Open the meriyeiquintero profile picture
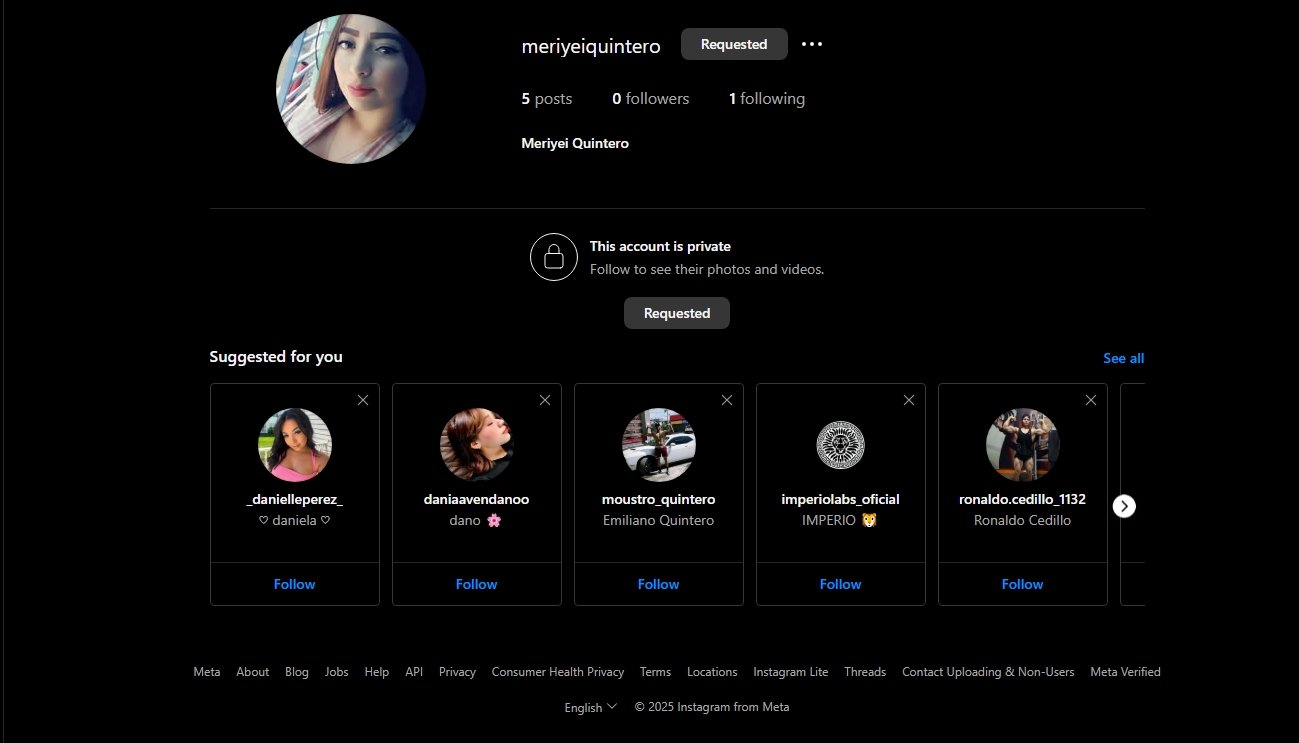Viewport: 1299px width, 743px height. 350,89
